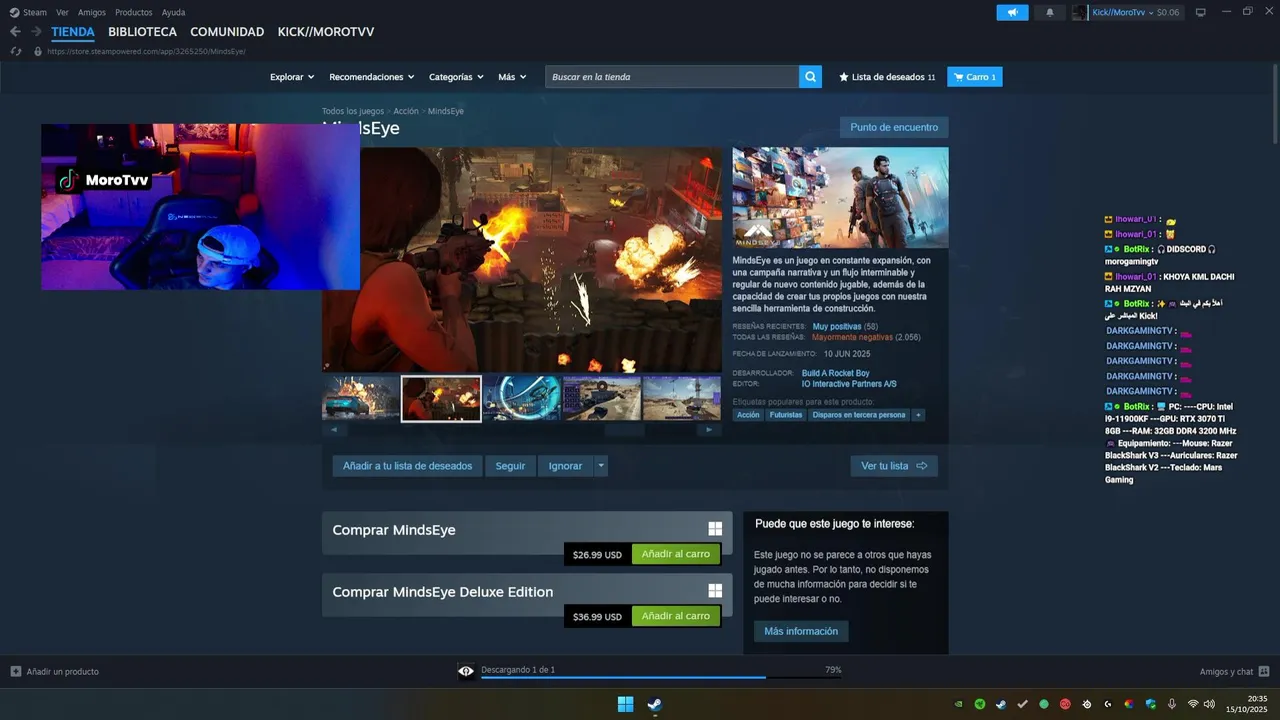Open the Productos menu
This screenshot has width=1280, height=720.
[x=134, y=12]
